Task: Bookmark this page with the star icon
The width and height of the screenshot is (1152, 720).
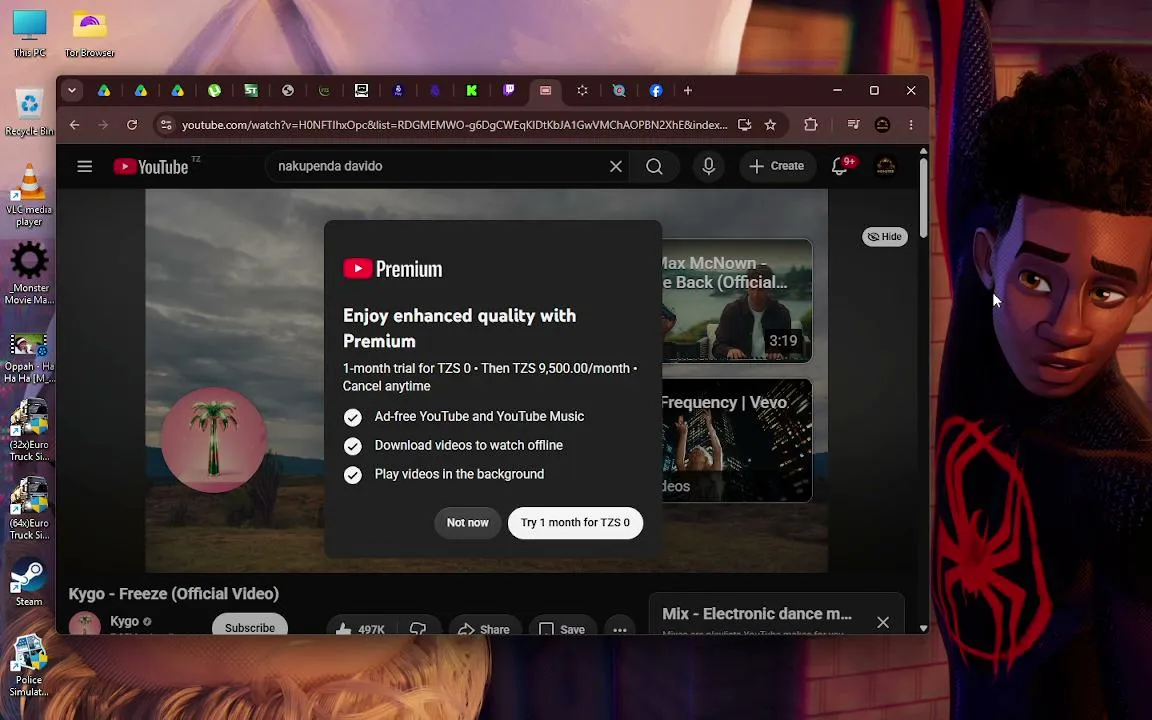Action: coord(770,125)
